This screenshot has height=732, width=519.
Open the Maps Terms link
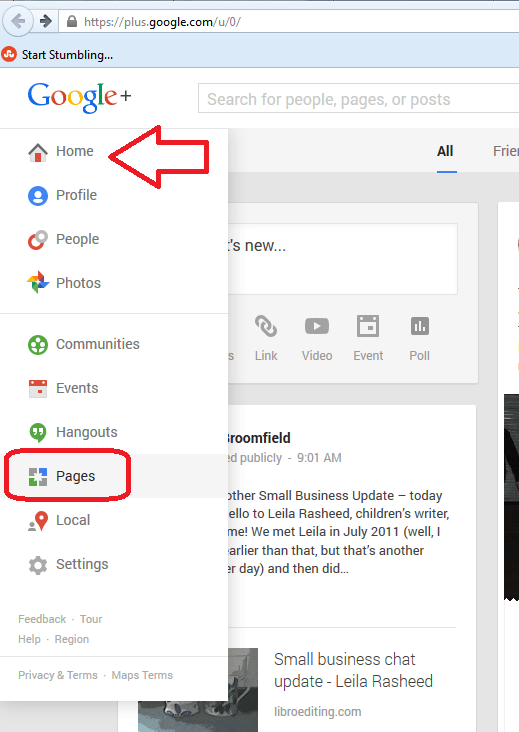pyautogui.click(x=142, y=675)
